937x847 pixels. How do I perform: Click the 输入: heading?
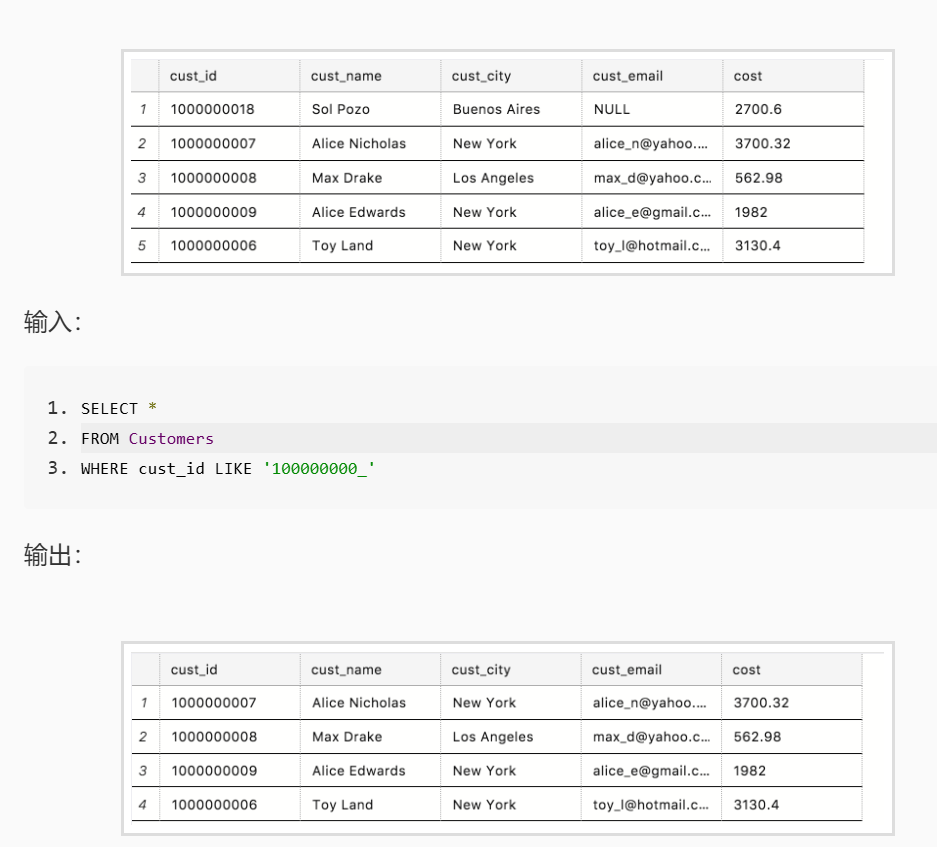click(x=53, y=322)
